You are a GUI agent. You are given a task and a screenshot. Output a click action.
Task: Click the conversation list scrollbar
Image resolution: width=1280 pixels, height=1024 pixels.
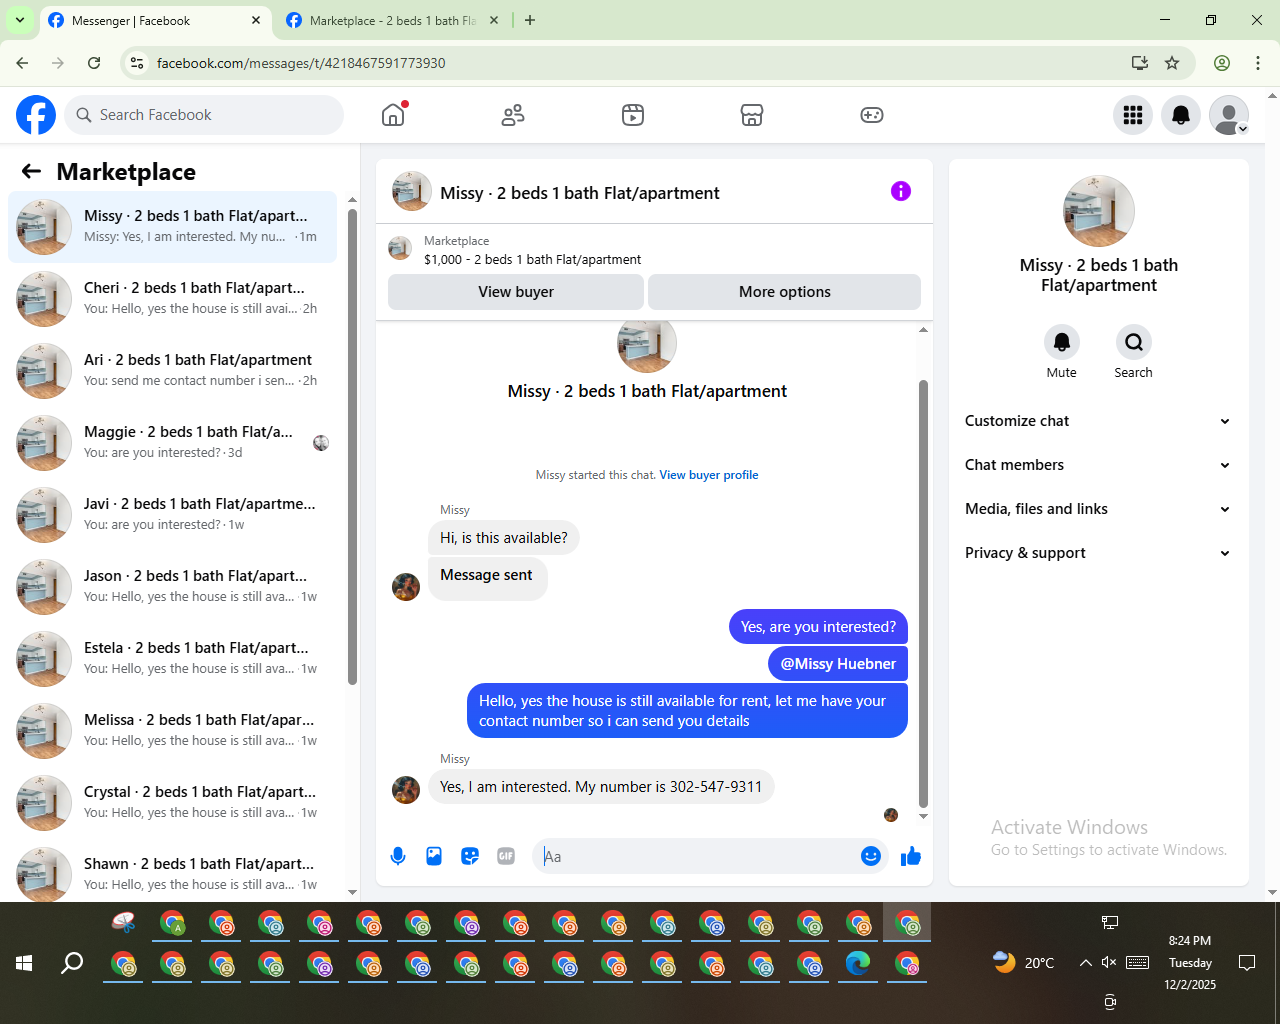[352, 447]
